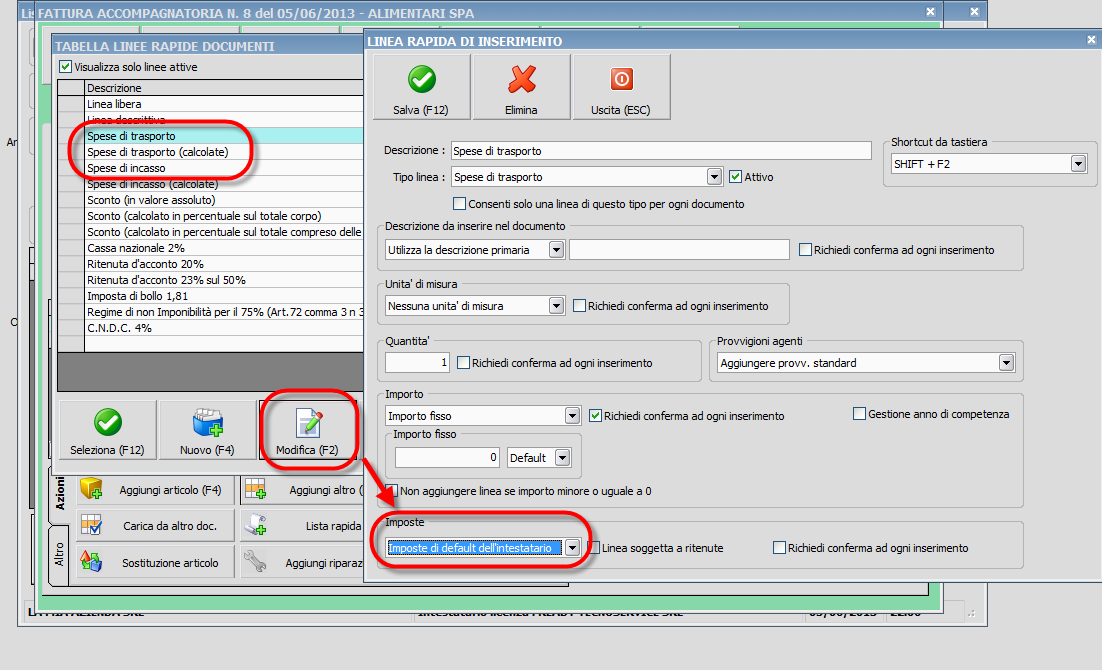Click the empty custom description field
1102x670 pixels.
coord(679,250)
